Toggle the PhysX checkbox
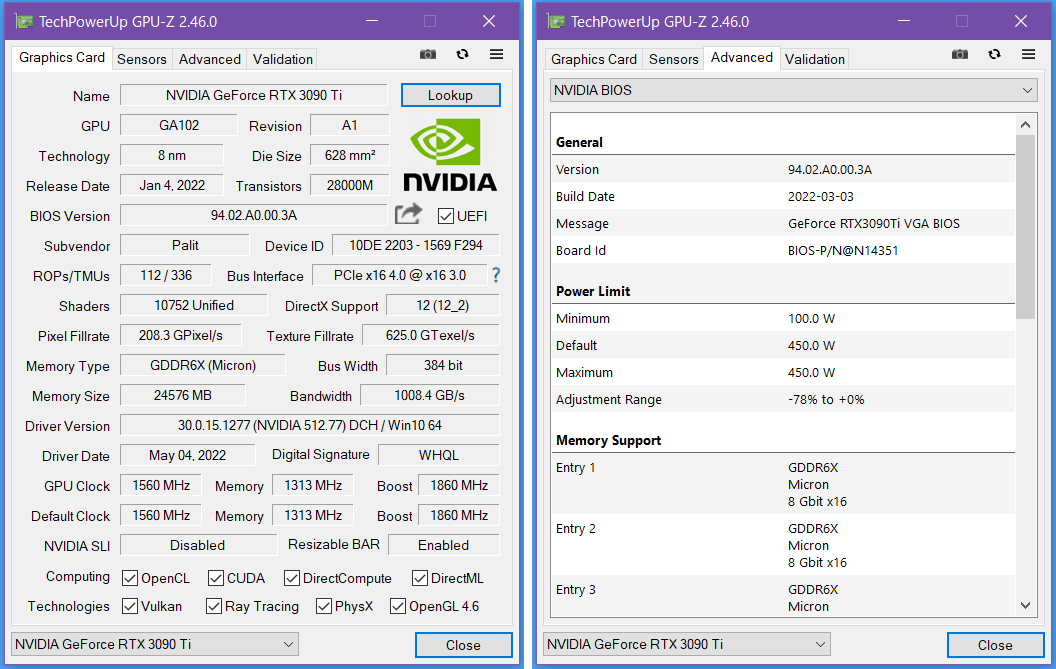1056x669 pixels. click(x=323, y=606)
